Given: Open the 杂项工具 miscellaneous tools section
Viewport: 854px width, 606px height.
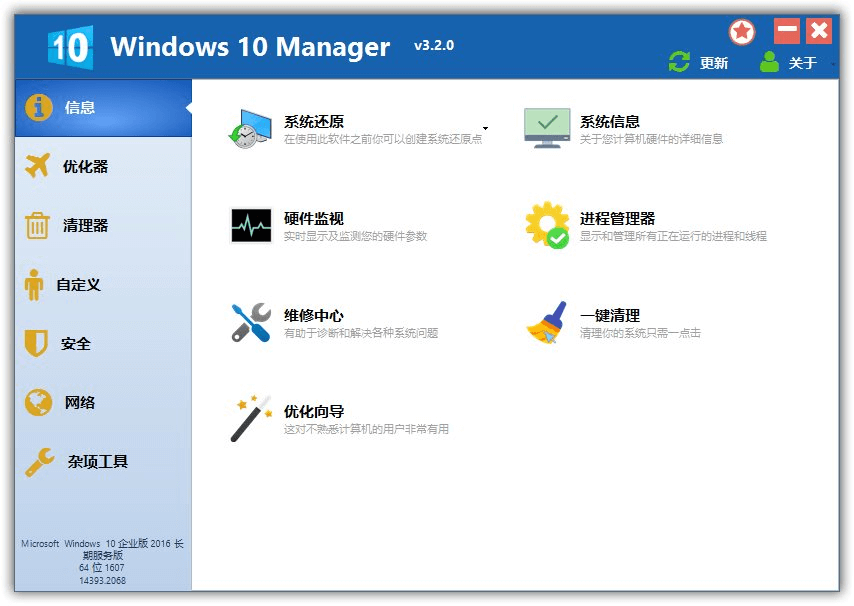Looking at the screenshot, I should [x=95, y=461].
